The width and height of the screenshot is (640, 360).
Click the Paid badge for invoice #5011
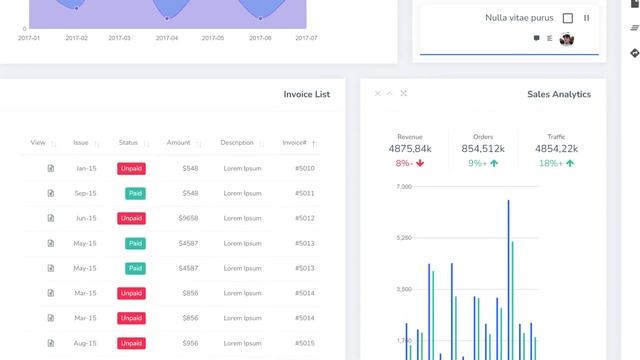pos(135,193)
